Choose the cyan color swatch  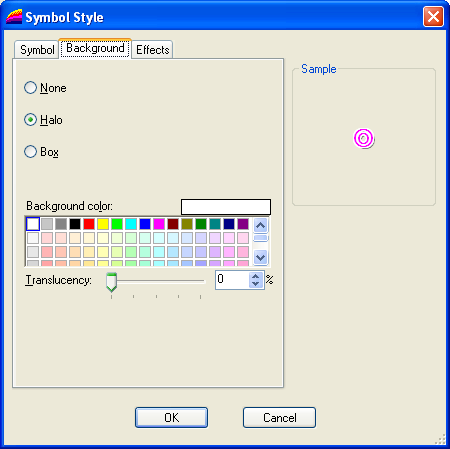[x=131, y=224]
